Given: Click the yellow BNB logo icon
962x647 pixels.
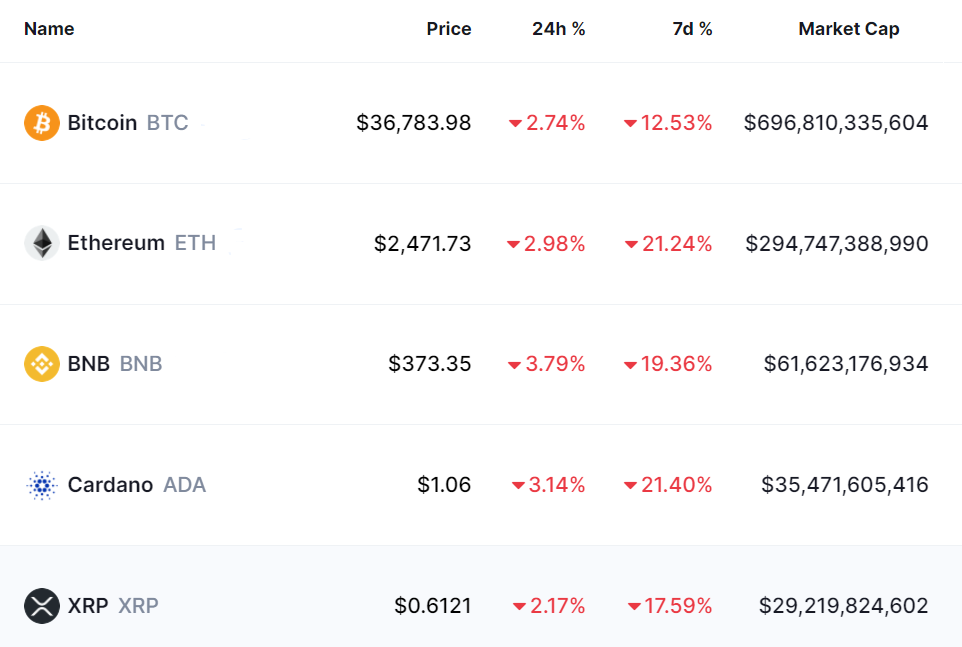Looking at the screenshot, I should click(x=42, y=364).
